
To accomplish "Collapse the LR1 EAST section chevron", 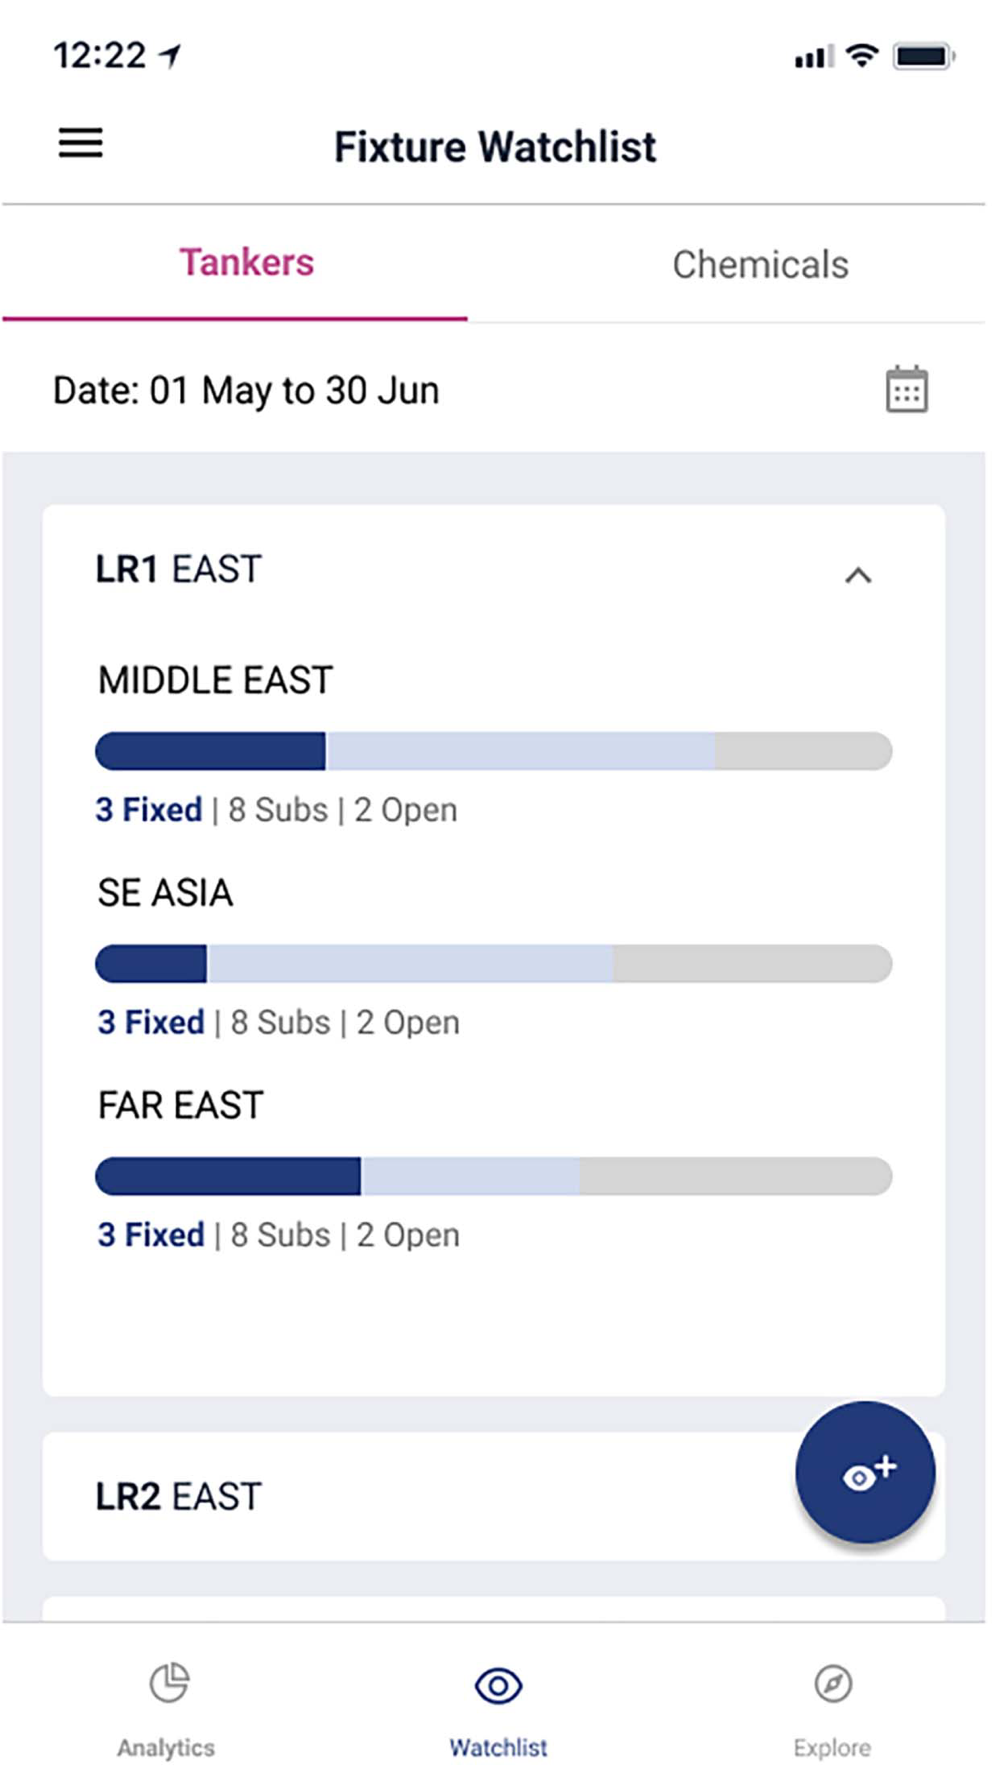I will pos(858,575).
